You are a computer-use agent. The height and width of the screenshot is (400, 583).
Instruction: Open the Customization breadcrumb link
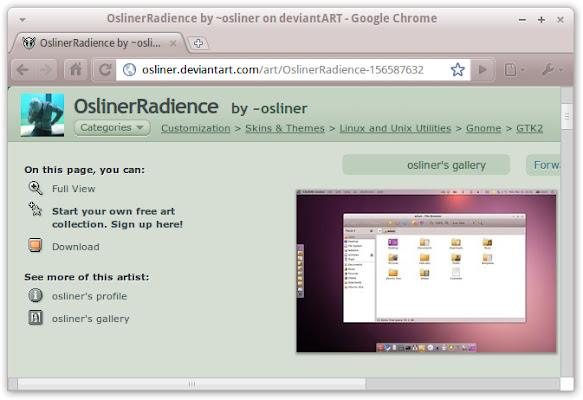tap(196, 128)
